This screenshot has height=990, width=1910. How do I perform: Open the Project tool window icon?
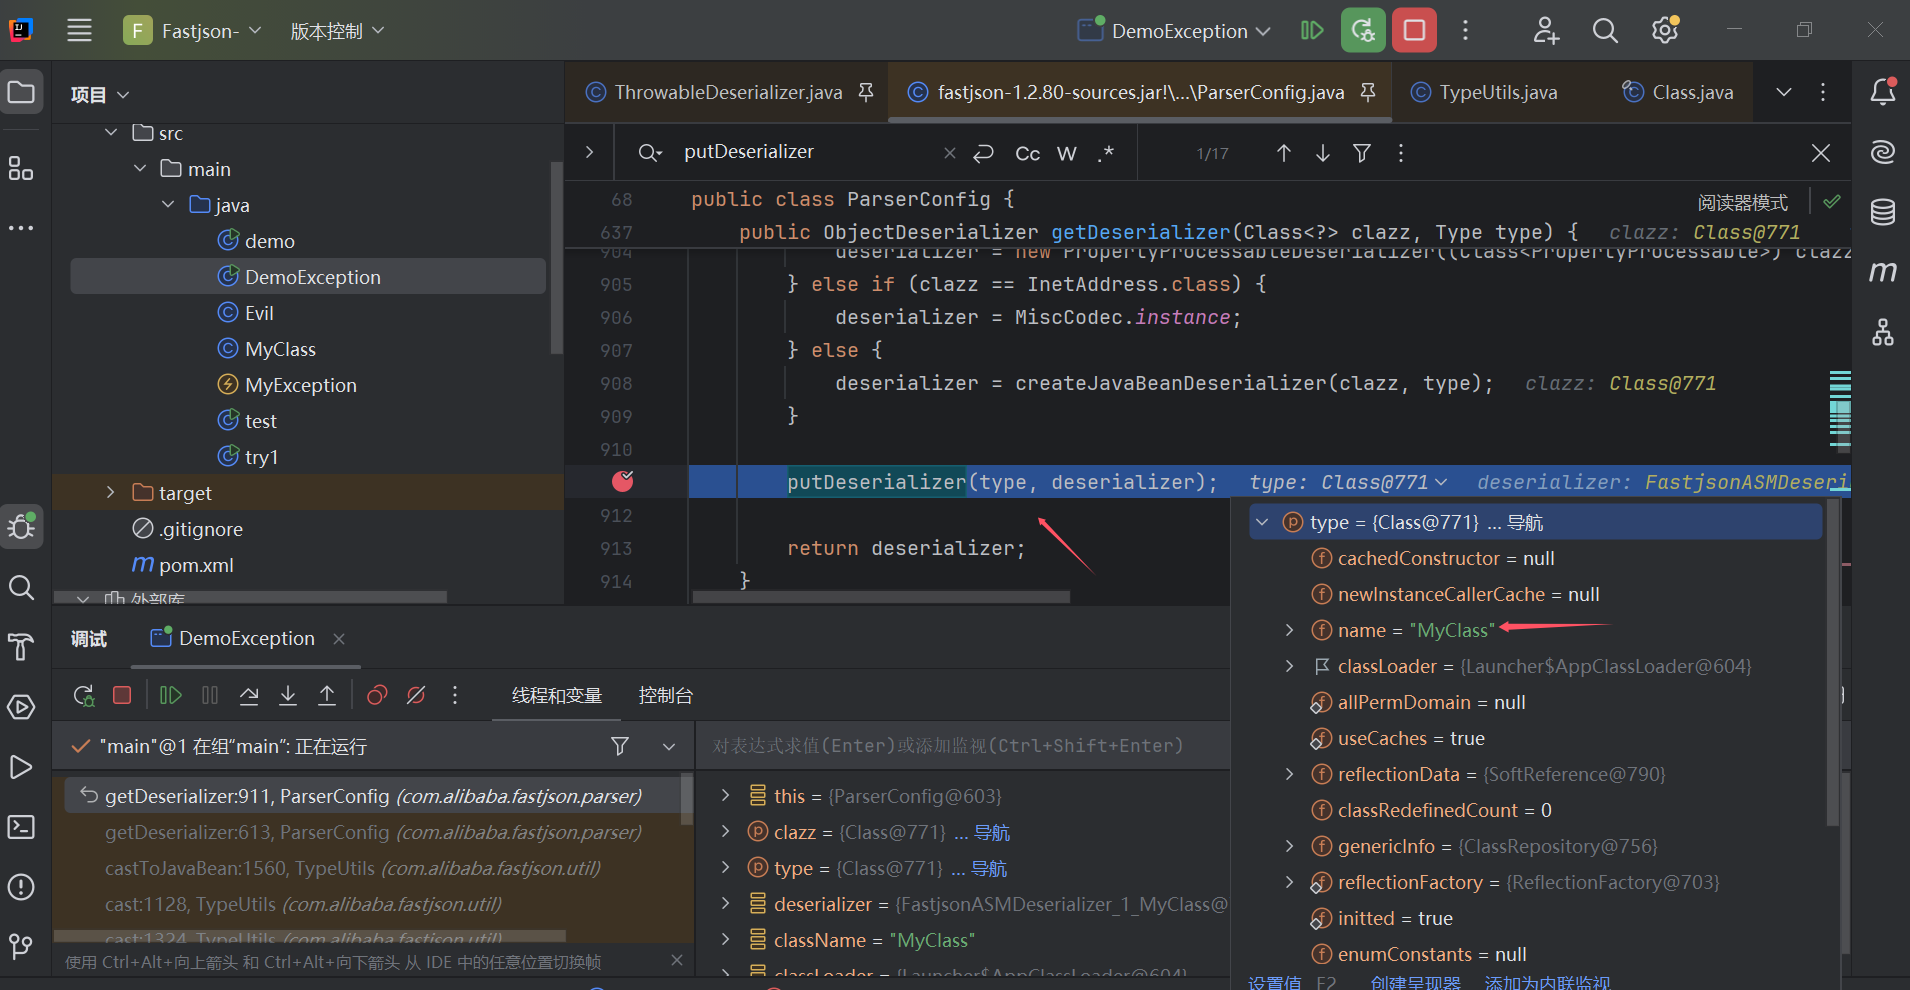click(21, 93)
